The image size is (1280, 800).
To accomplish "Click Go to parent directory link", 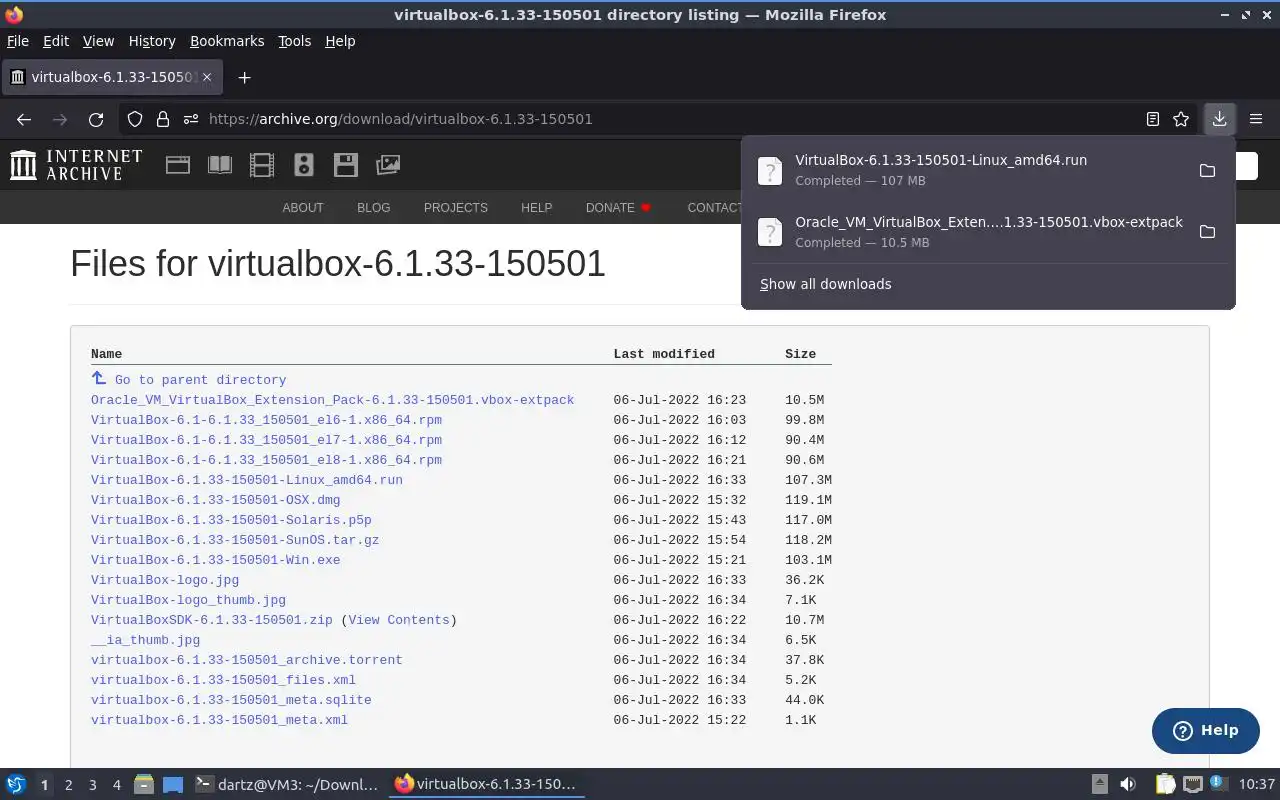I will [x=200, y=380].
